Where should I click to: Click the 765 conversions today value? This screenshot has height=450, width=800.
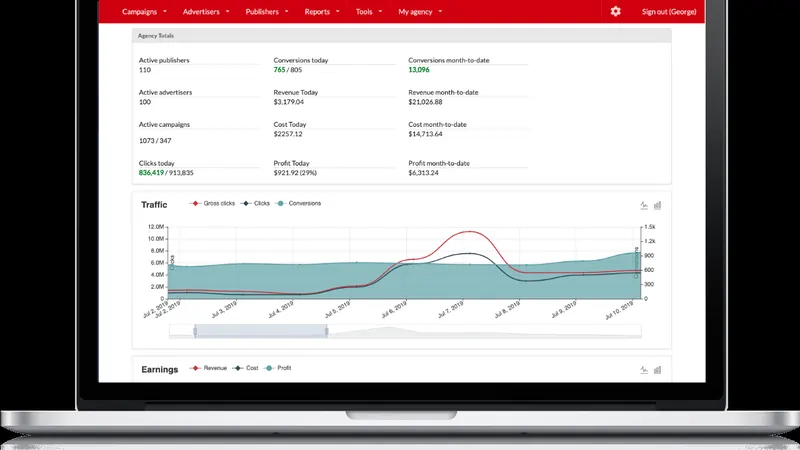click(279, 70)
